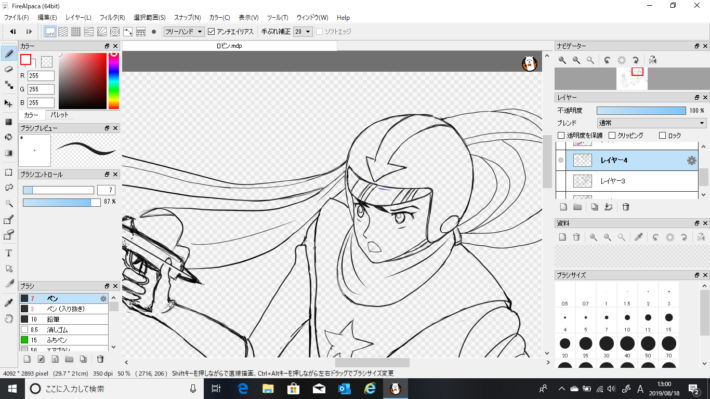Undock the レイヤー panel
The image size is (710, 399).
point(697,97)
